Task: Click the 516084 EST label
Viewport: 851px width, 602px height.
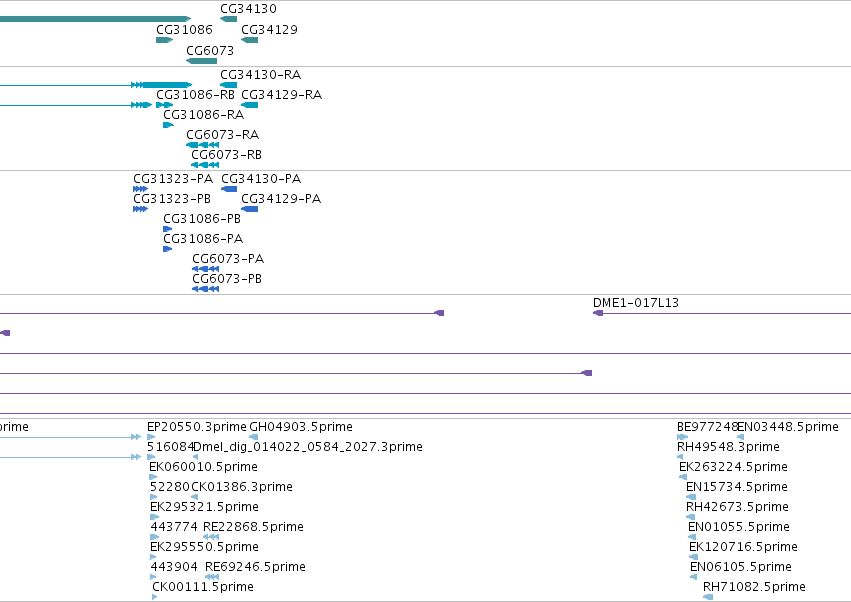Action: click(x=170, y=447)
